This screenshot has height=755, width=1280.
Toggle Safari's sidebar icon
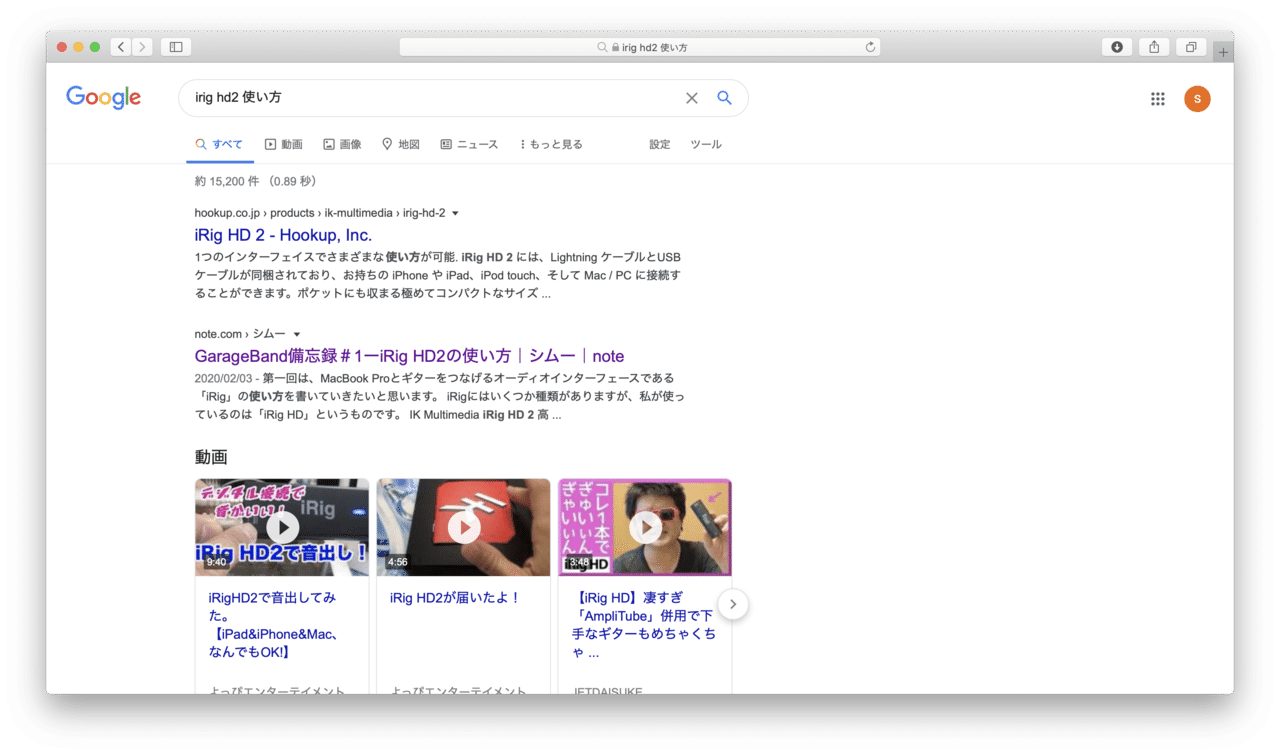pyautogui.click(x=176, y=46)
